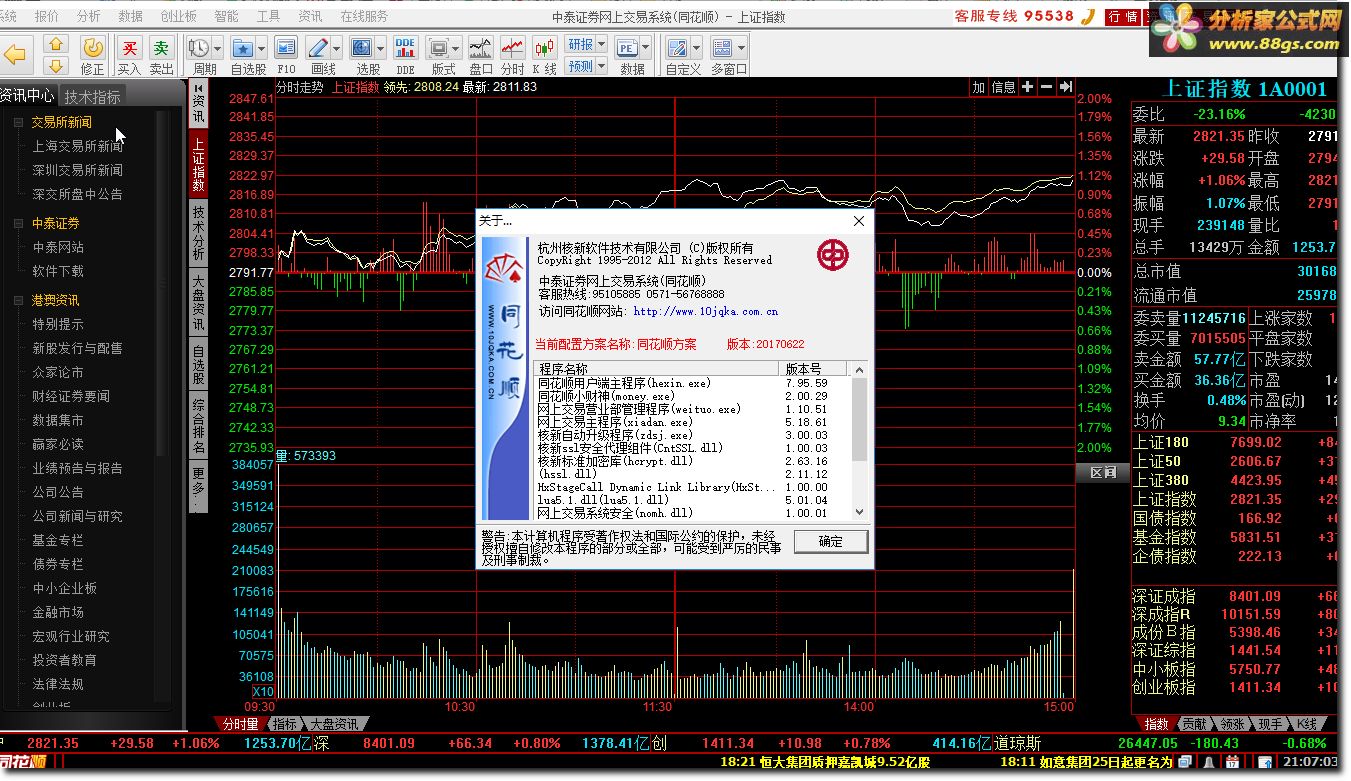Close the 关于 About dialog

pyautogui.click(x=858, y=221)
